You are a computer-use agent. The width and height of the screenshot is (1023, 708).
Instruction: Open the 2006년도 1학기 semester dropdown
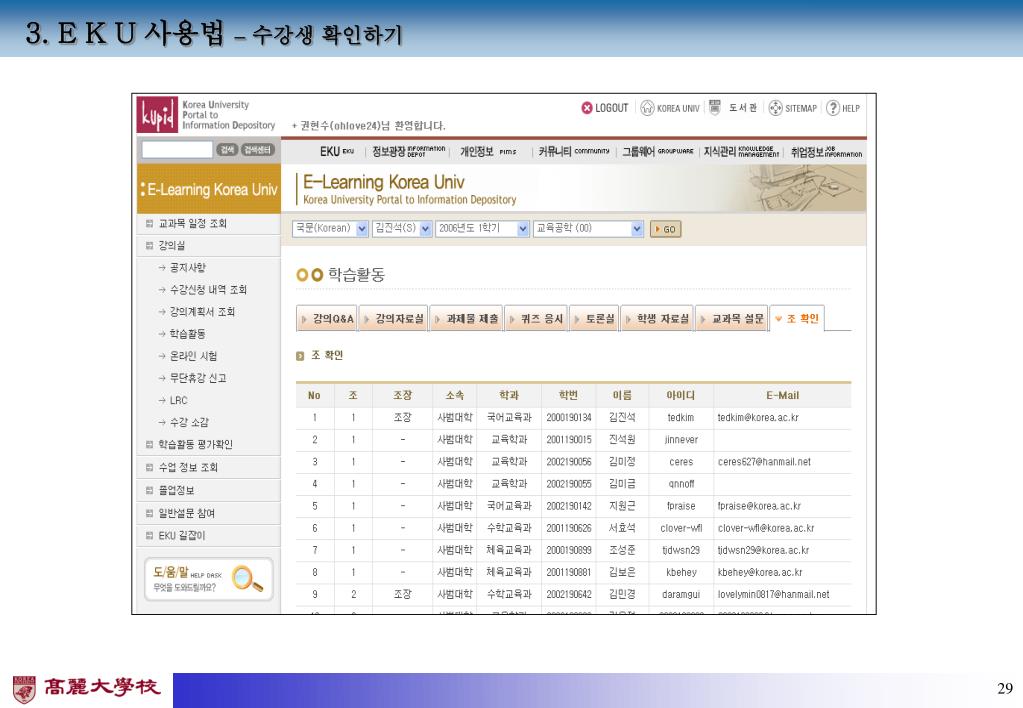[482, 228]
